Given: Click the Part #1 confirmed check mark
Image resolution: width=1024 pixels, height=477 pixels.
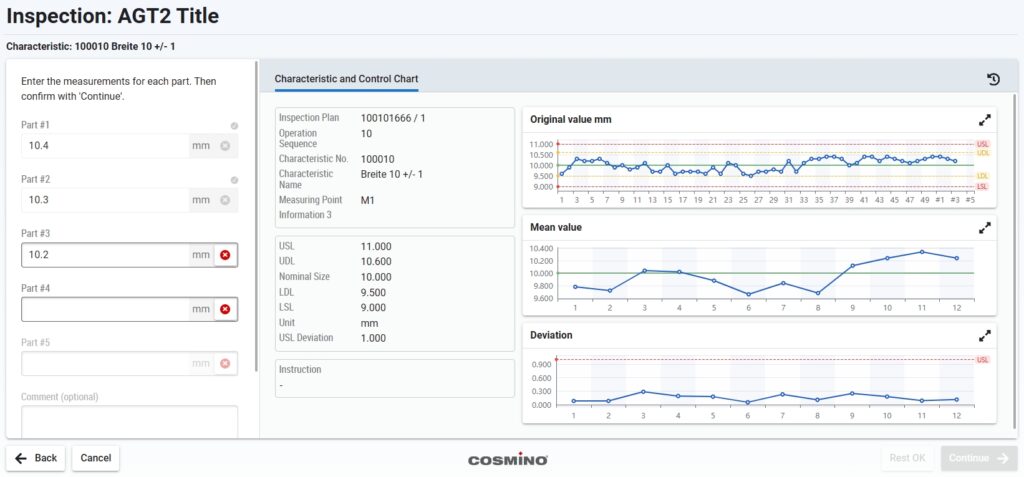Looking at the screenshot, I should (x=234, y=126).
